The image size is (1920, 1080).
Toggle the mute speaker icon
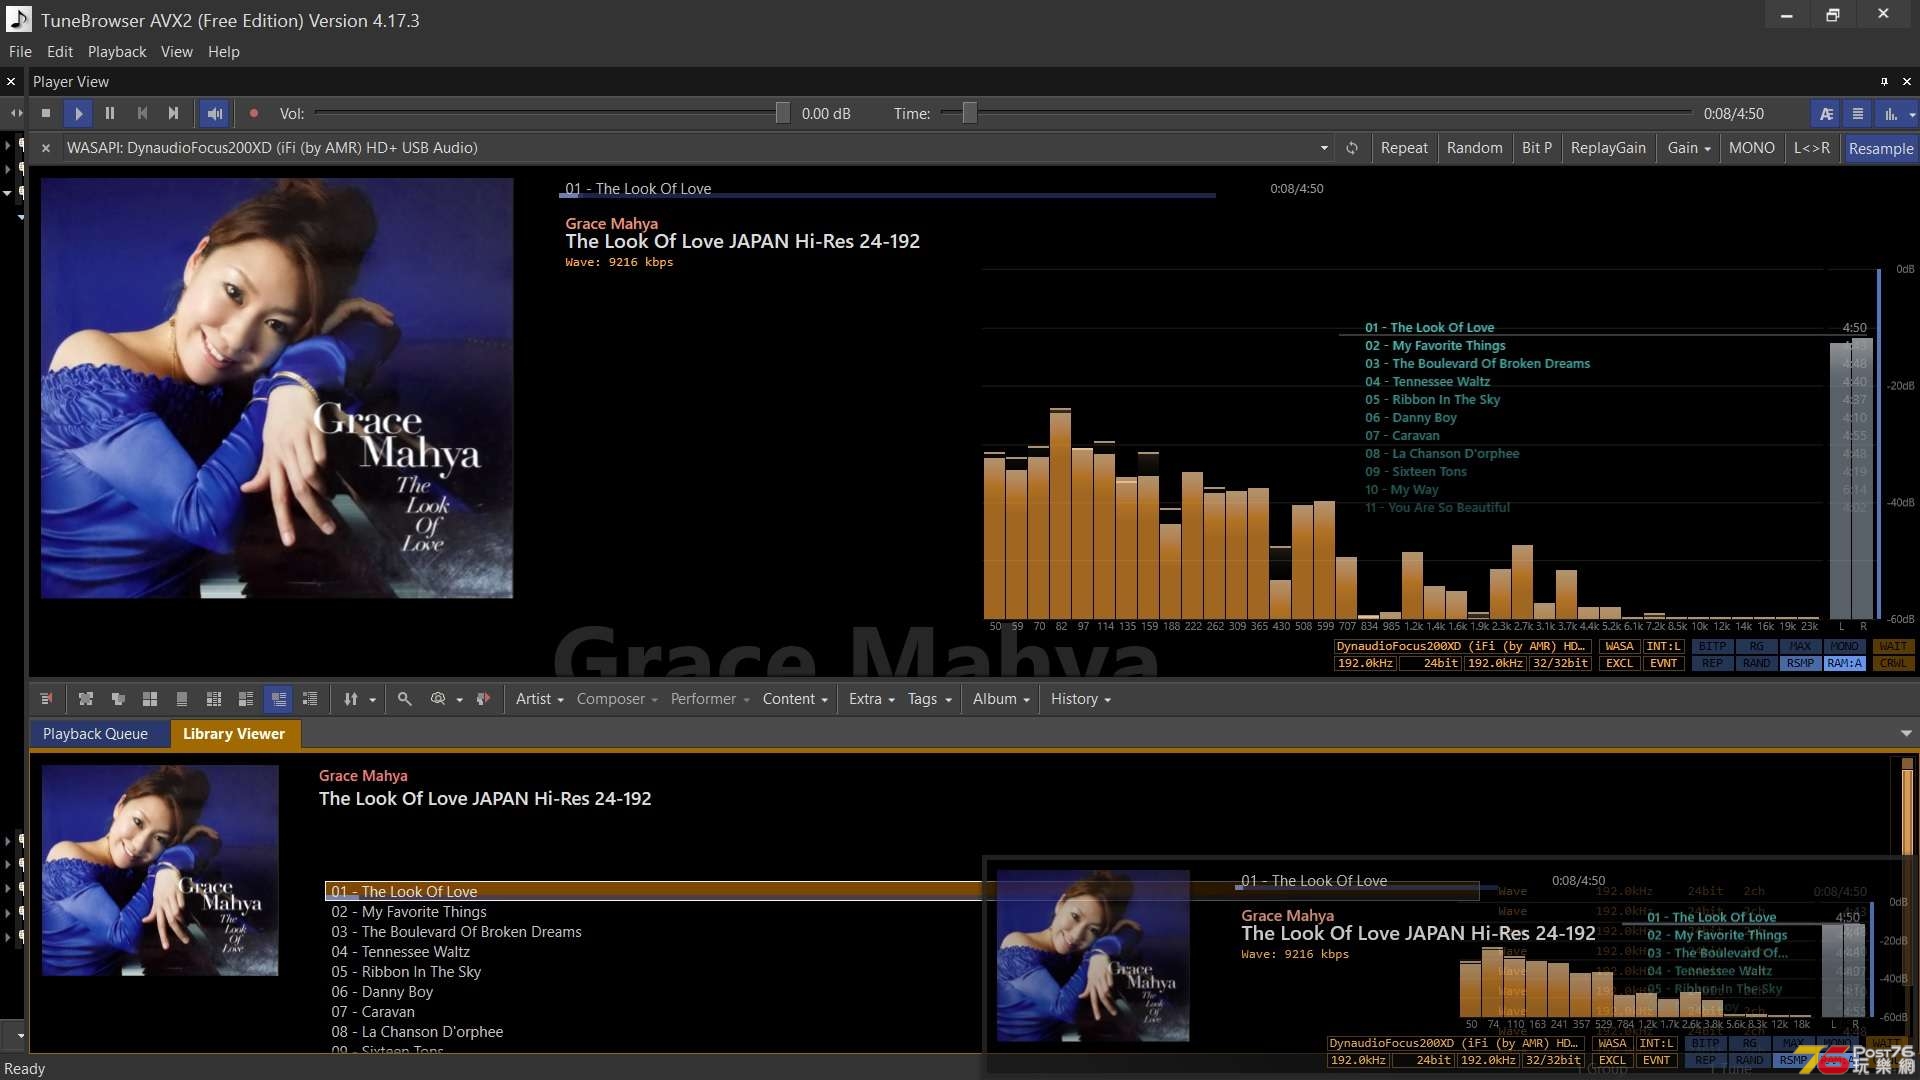coord(214,114)
